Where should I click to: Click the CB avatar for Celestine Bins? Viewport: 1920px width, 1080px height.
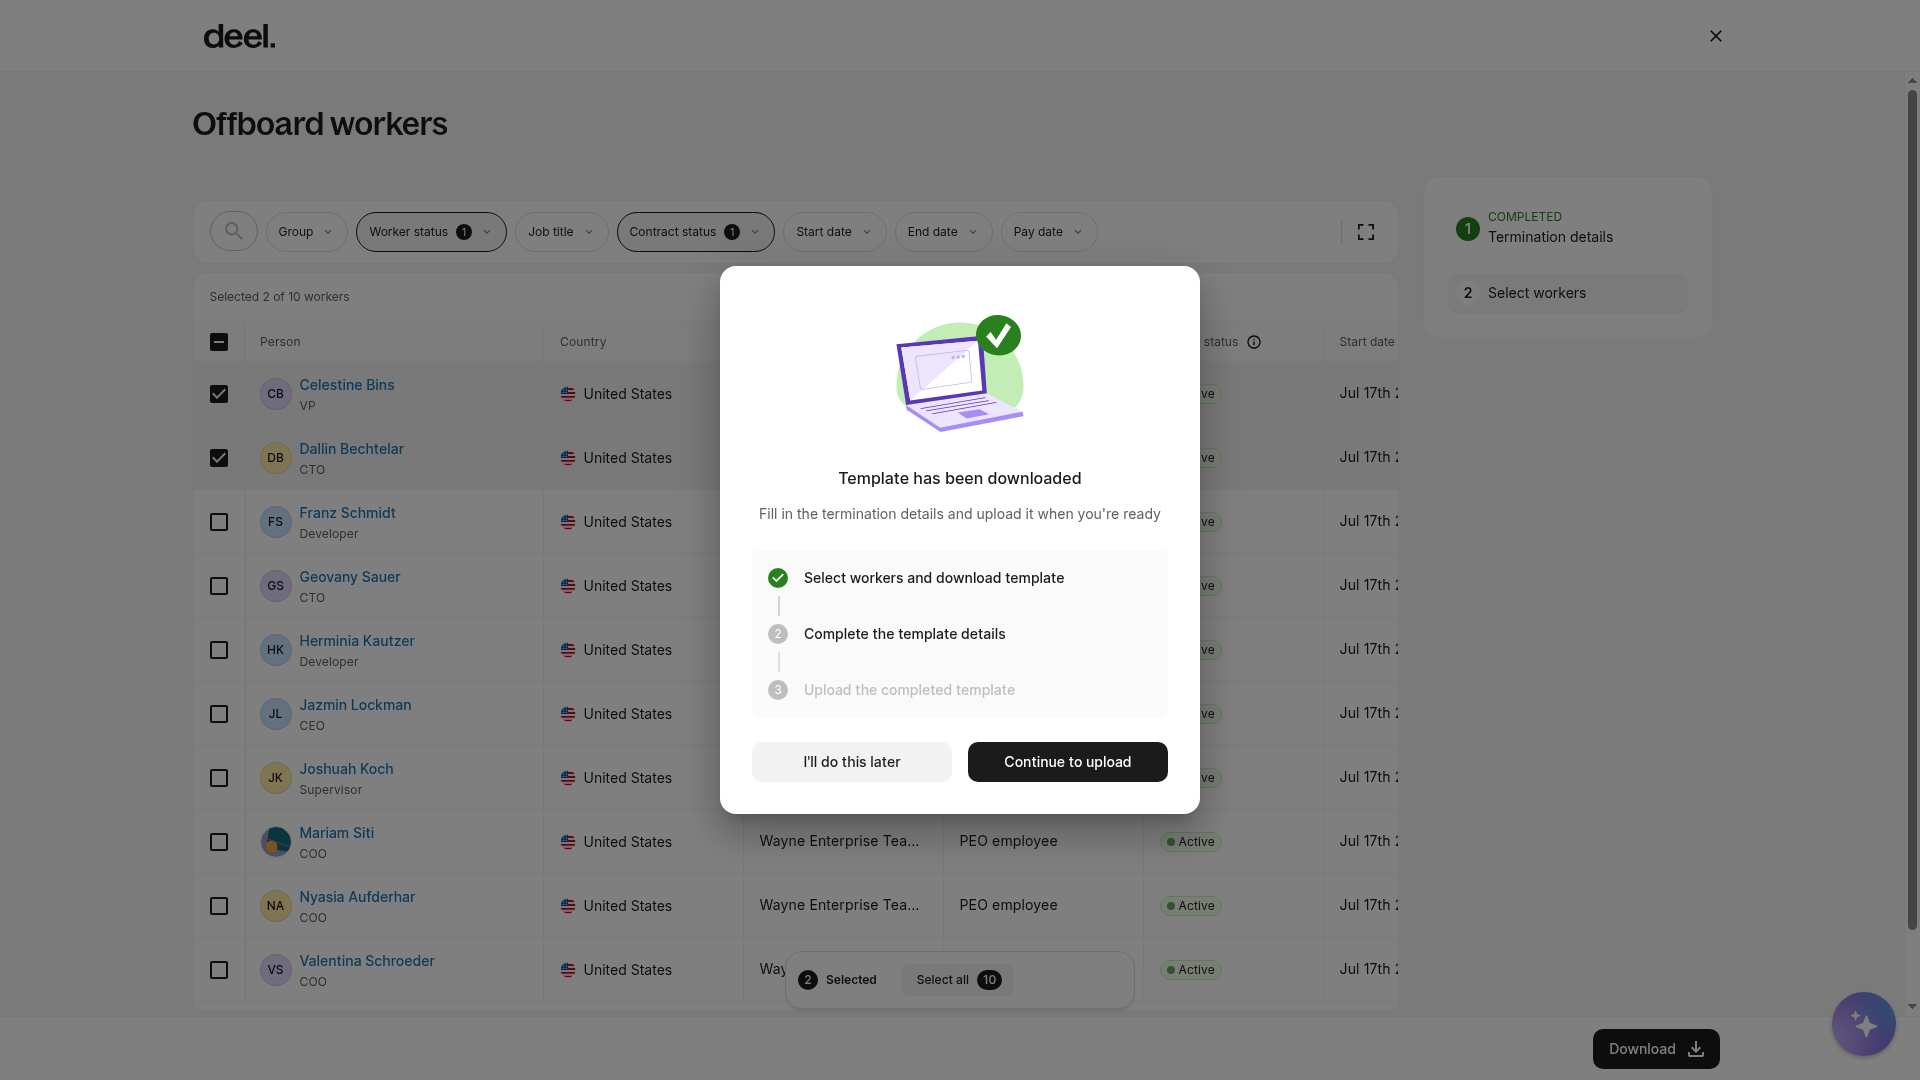pos(275,394)
